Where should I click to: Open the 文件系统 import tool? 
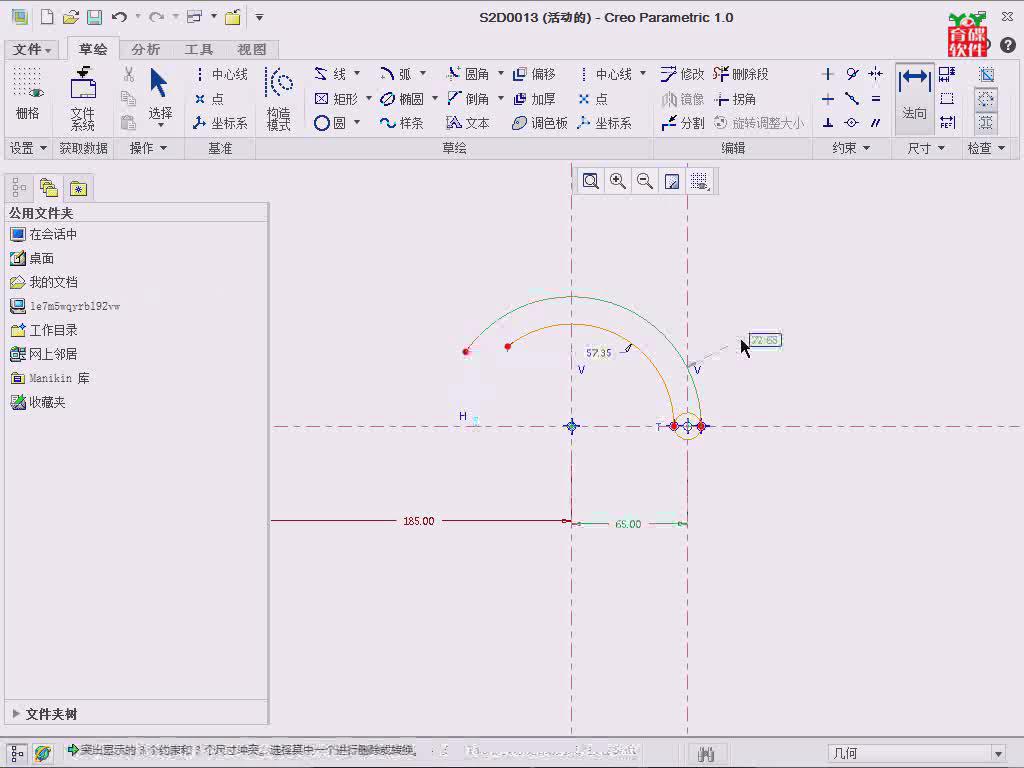[x=83, y=98]
